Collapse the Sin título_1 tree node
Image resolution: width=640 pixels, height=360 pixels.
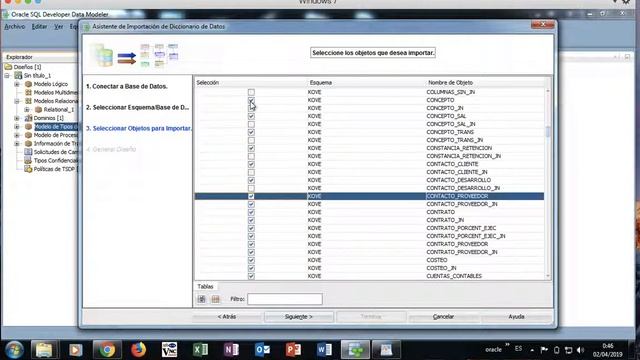tap(7, 76)
